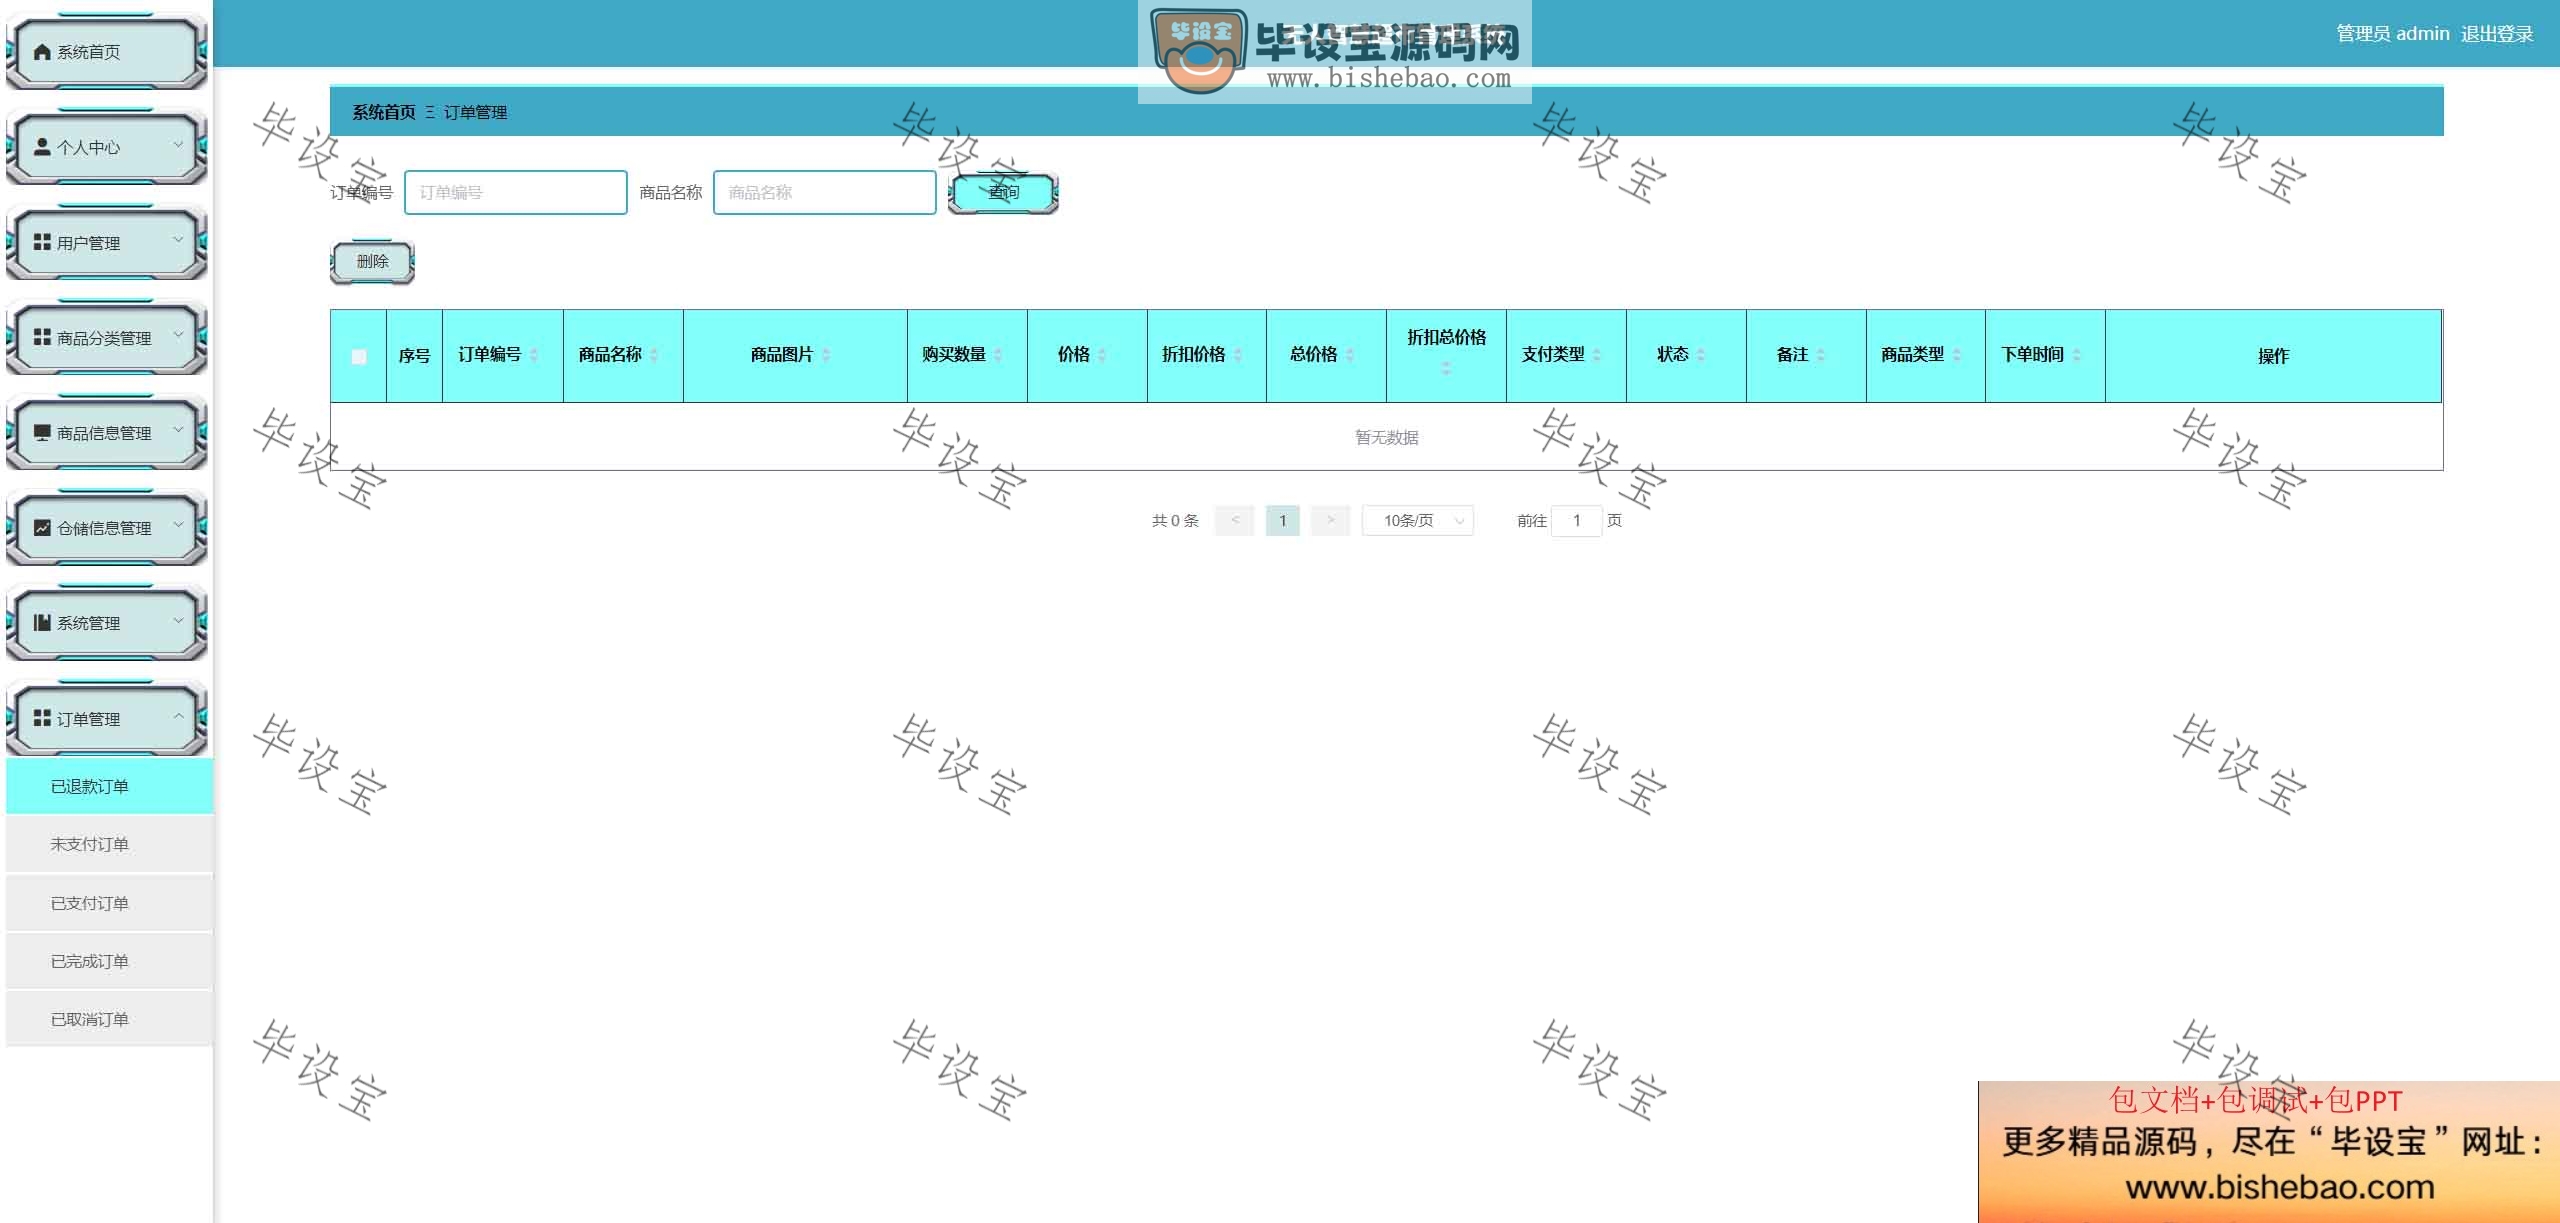
Task: Open the 10条/页 page size dropdown
Action: tap(1418, 520)
